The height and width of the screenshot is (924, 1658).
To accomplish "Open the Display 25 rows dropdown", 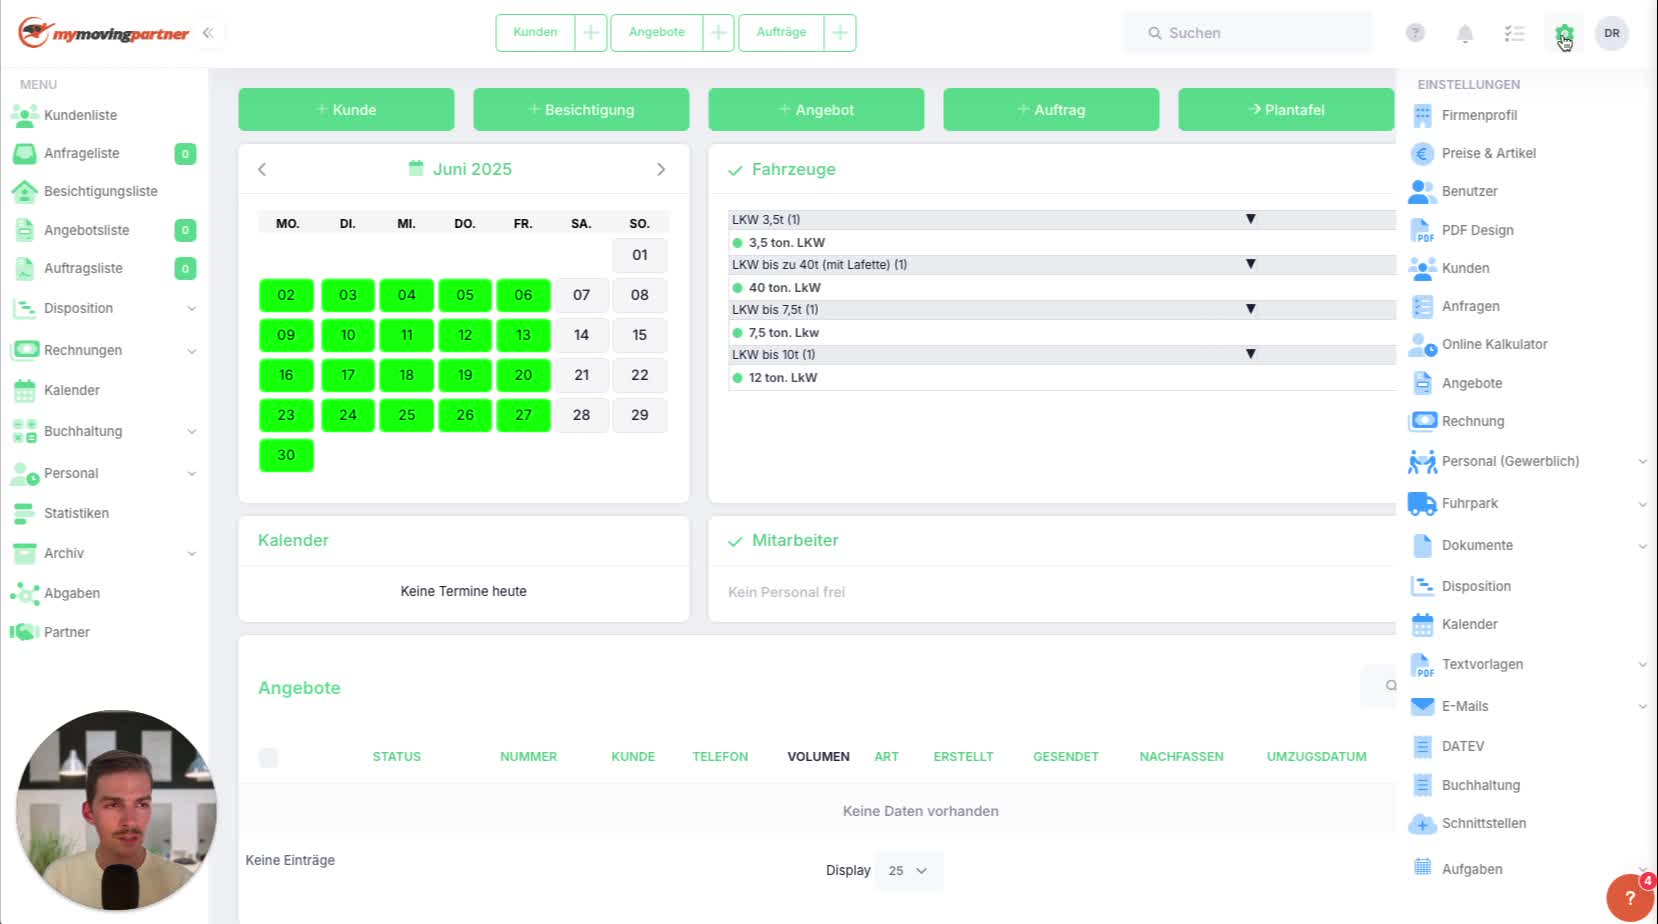I will click(x=908, y=871).
